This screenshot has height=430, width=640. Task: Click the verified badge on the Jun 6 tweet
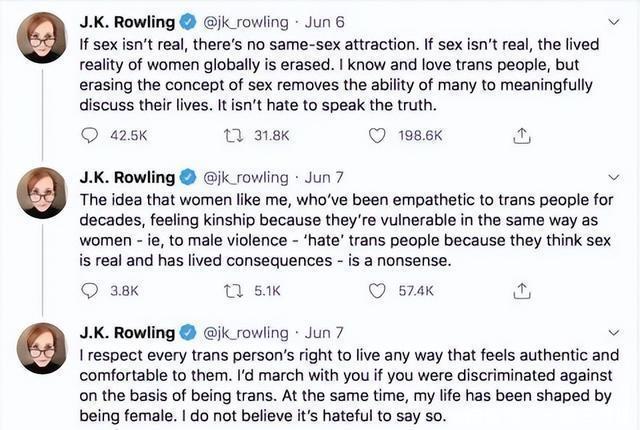(x=187, y=23)
